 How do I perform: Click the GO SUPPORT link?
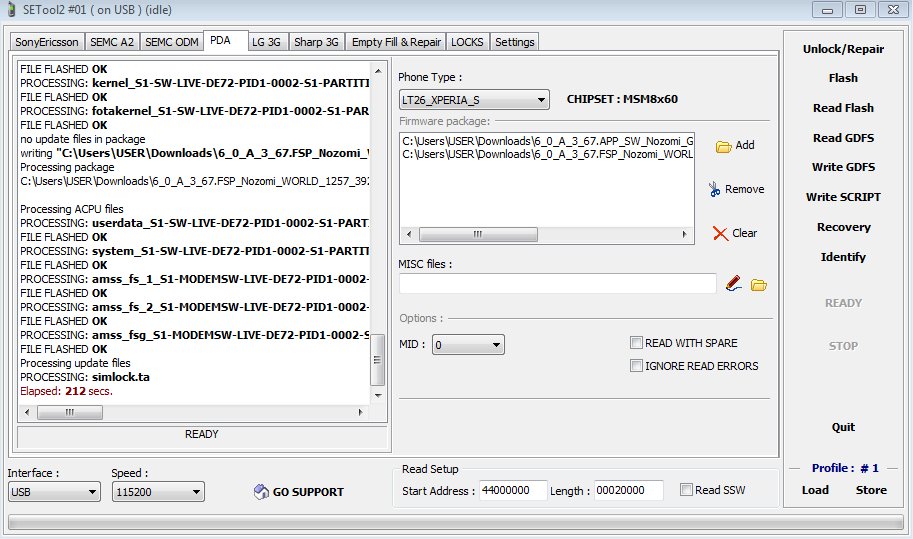point(308,492)
